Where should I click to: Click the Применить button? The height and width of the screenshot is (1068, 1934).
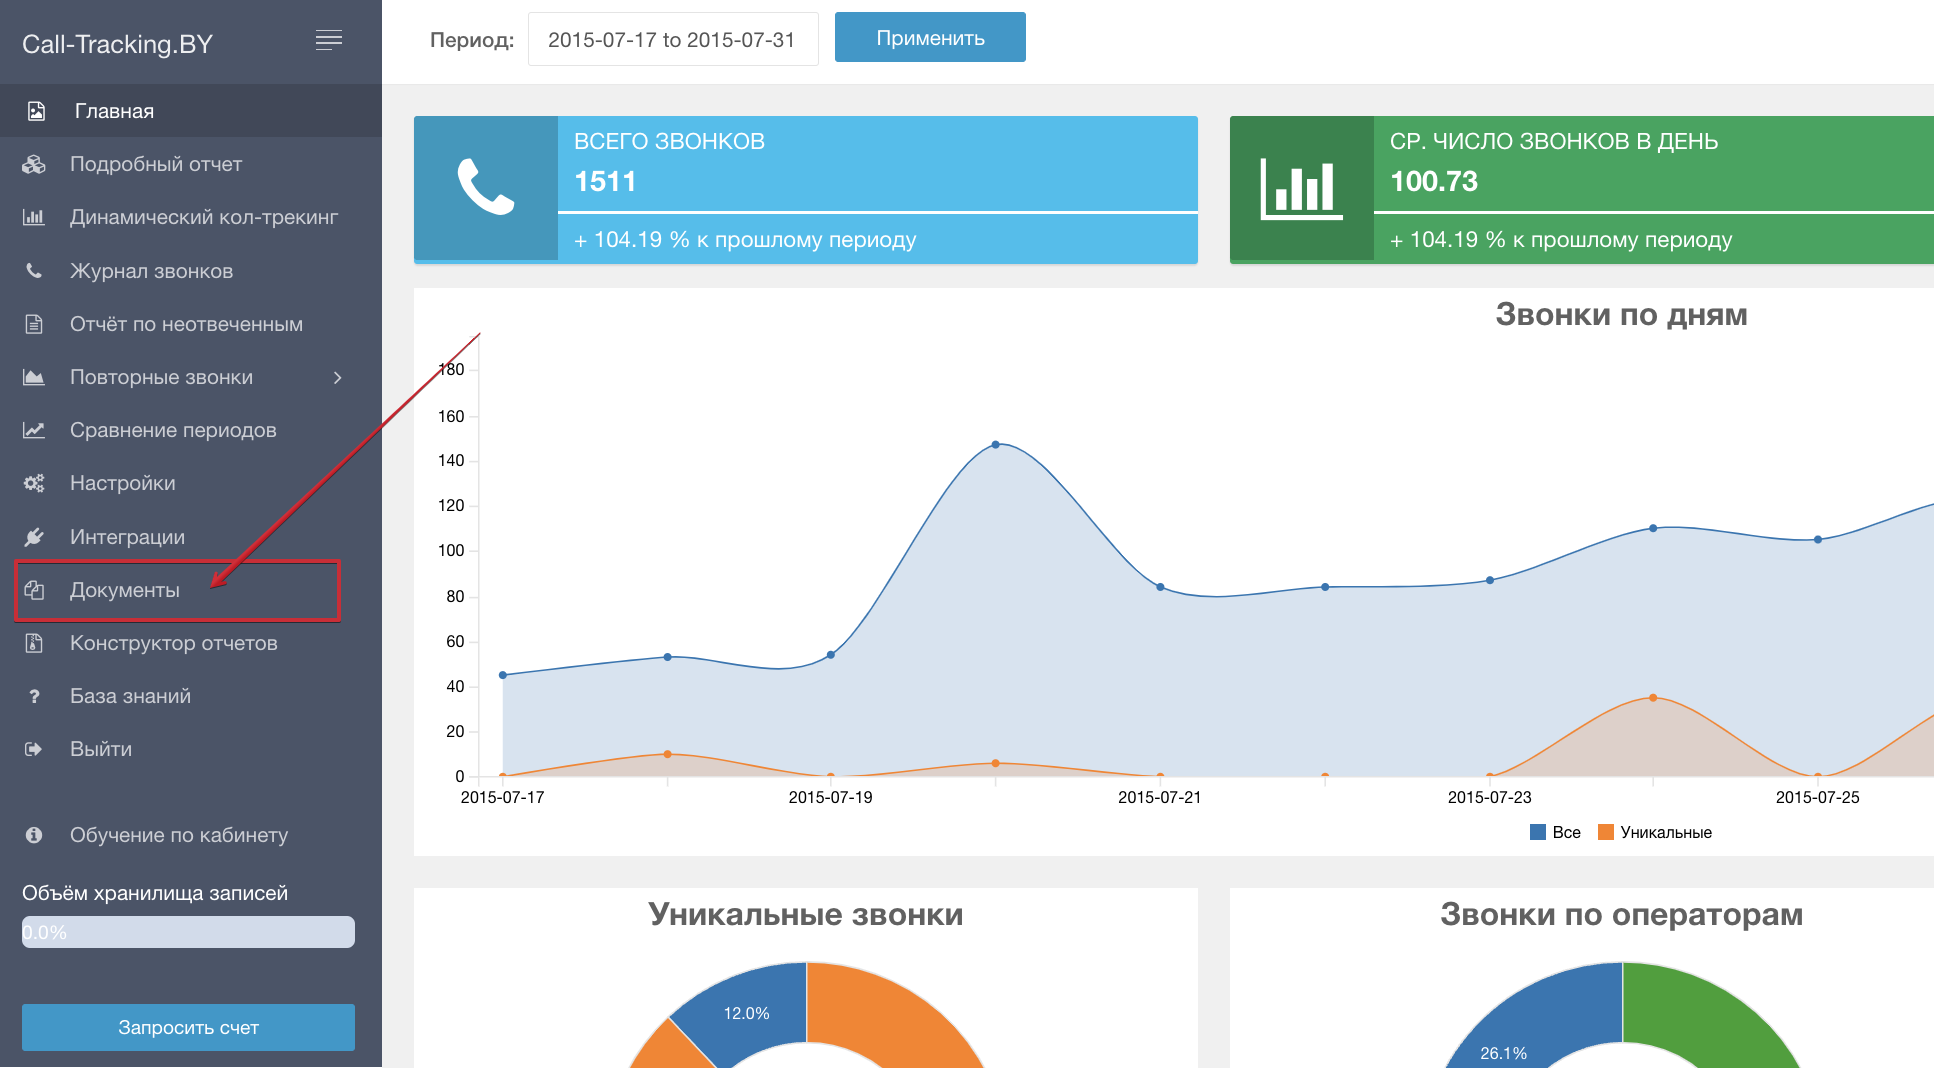[930, 38]
